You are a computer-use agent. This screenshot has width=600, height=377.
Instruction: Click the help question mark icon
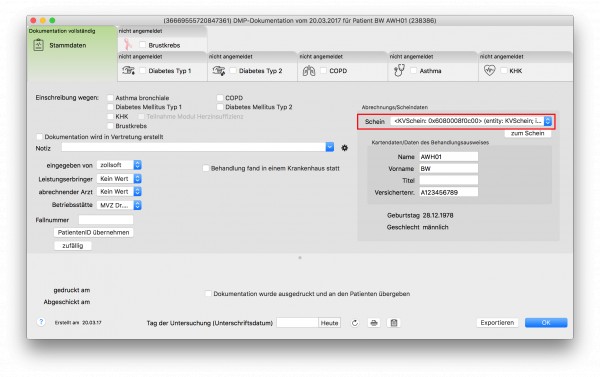(41, 322)
